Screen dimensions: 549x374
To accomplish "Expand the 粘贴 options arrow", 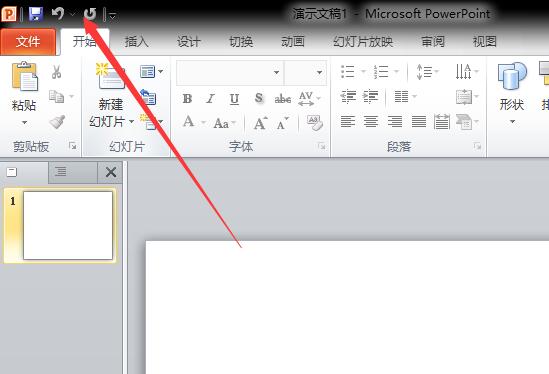I will [24, 123].
